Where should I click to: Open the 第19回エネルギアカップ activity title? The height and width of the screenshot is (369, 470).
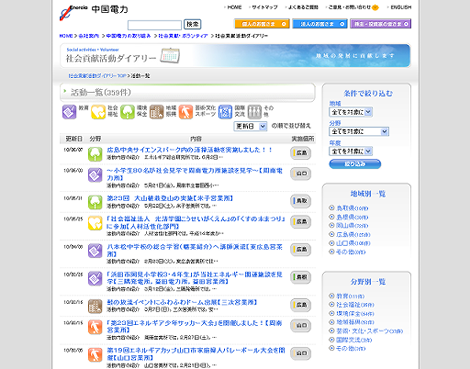196,354
